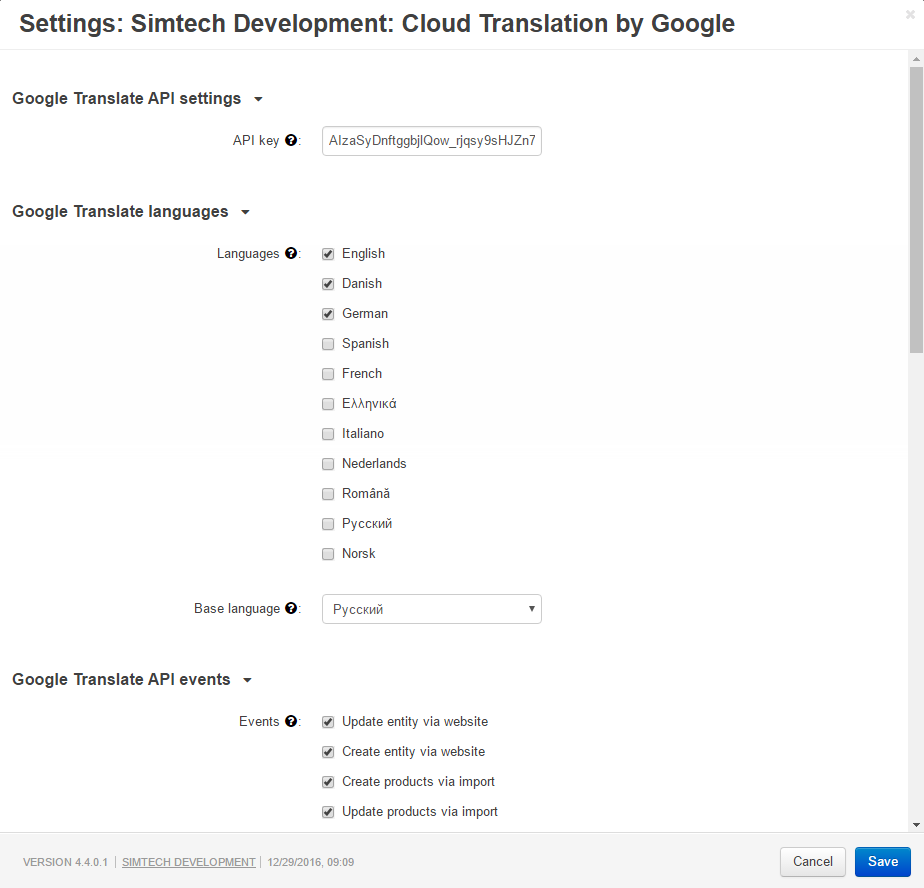Uncheck Create products via import event

point(328,782)
